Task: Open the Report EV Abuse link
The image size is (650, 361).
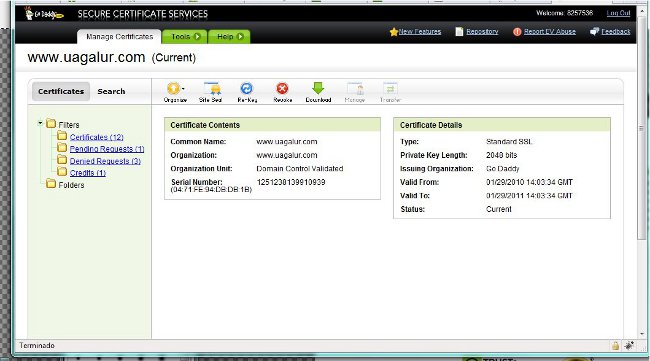Action: [550, 31]
